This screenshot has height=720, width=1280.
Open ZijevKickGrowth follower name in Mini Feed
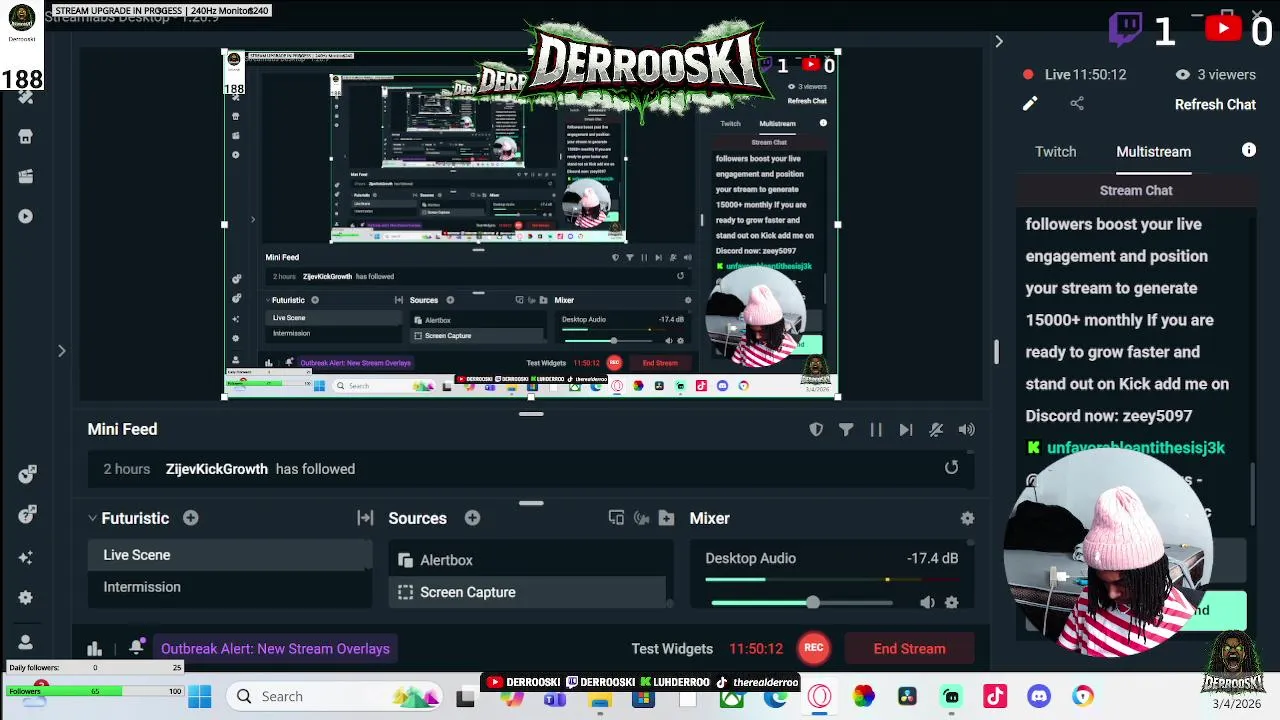[216, 469]
